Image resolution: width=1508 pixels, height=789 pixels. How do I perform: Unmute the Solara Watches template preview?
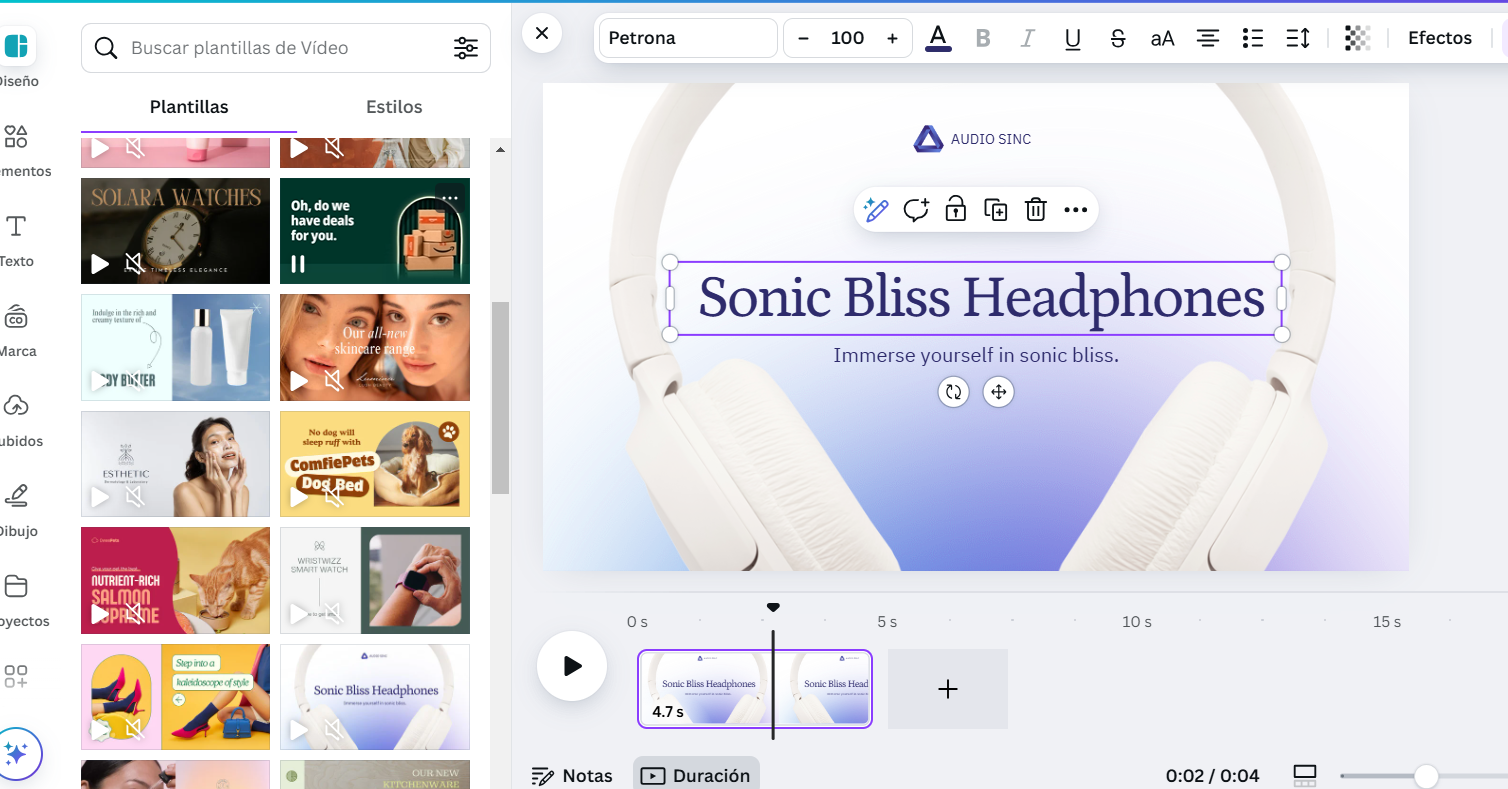[135, 264]
